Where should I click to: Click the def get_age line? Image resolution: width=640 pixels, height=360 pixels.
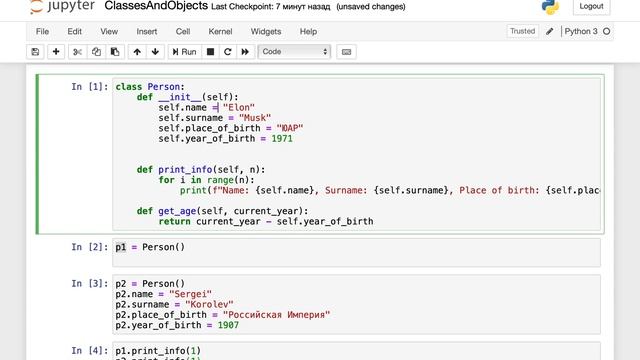click(222, 211)
